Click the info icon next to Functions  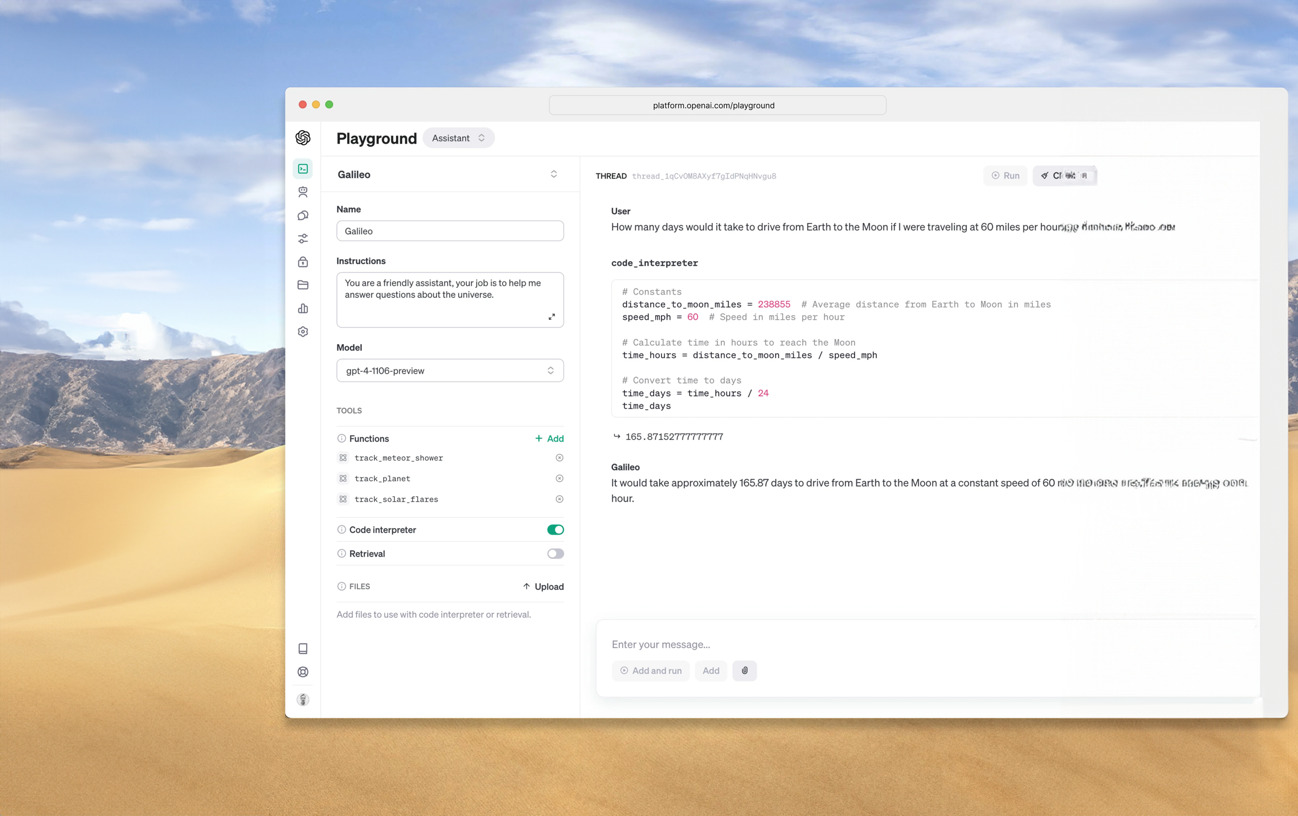342,439
